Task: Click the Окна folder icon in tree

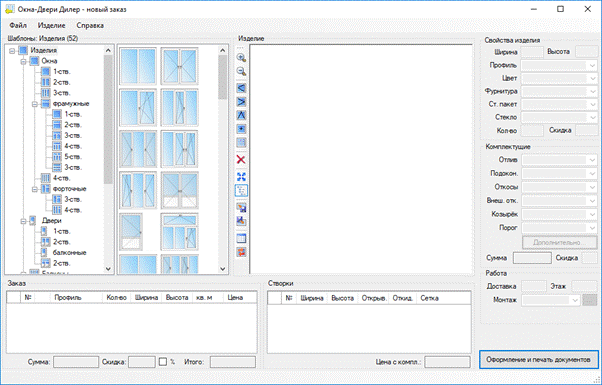Action: pyautogui.click(x=34, y=61)
